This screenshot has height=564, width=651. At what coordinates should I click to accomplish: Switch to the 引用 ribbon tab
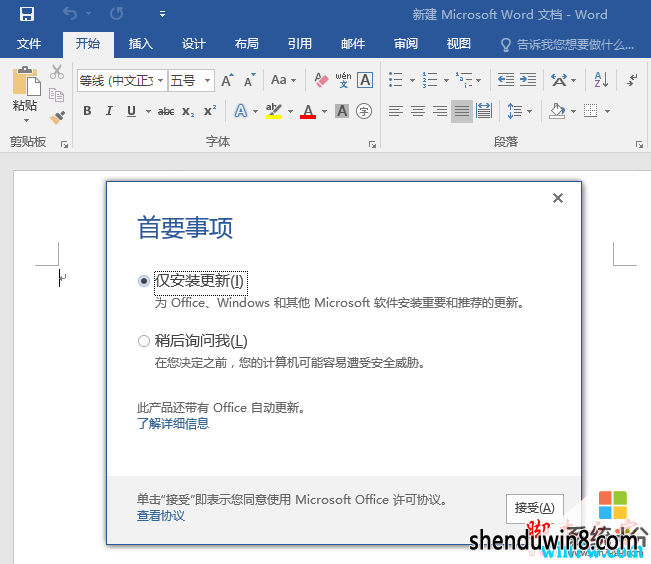click(x=300, y=44)
